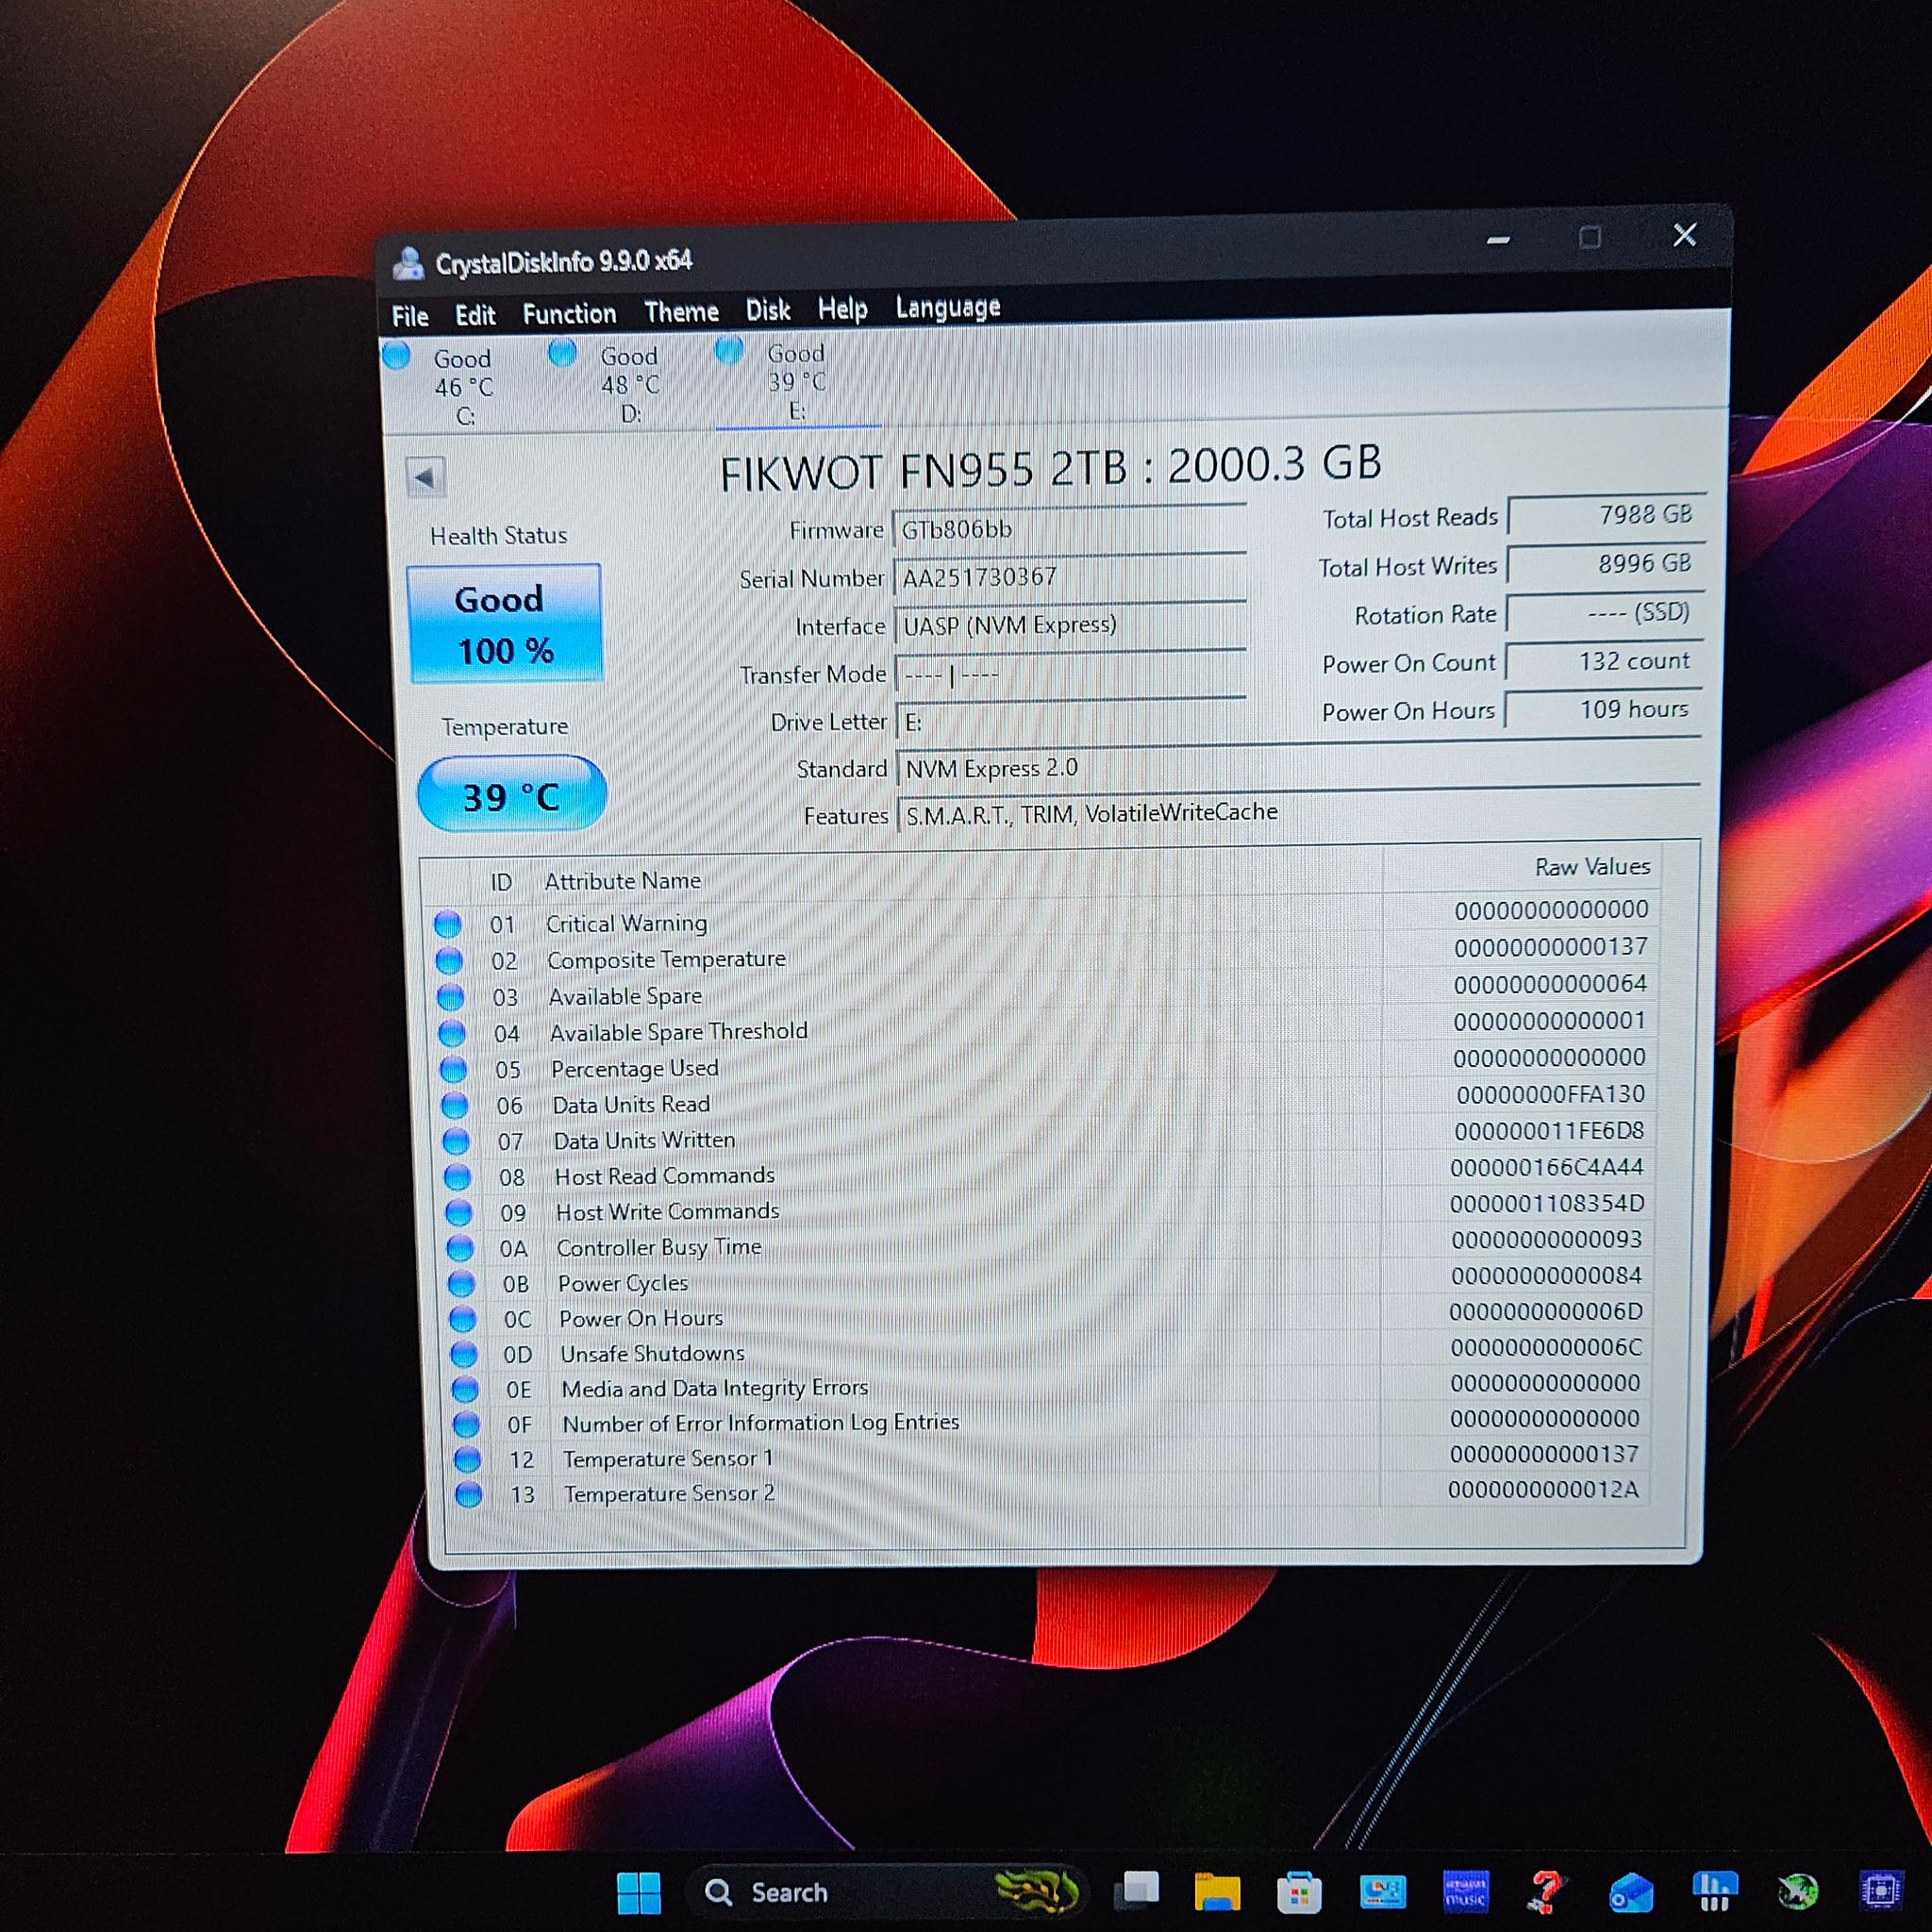Click the blue status orb for drive E:

[729, 350]
